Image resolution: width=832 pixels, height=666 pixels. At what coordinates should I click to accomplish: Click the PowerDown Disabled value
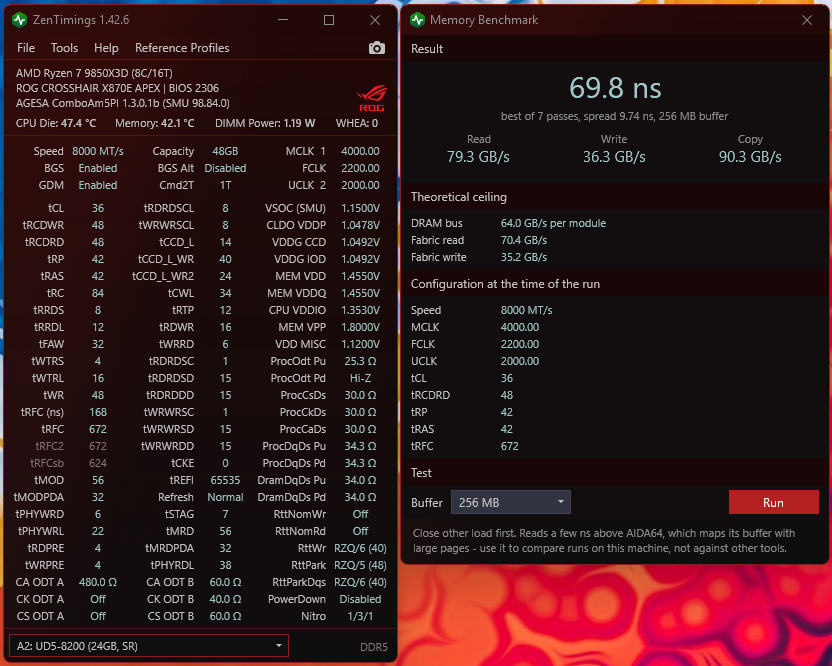[360, 599]
